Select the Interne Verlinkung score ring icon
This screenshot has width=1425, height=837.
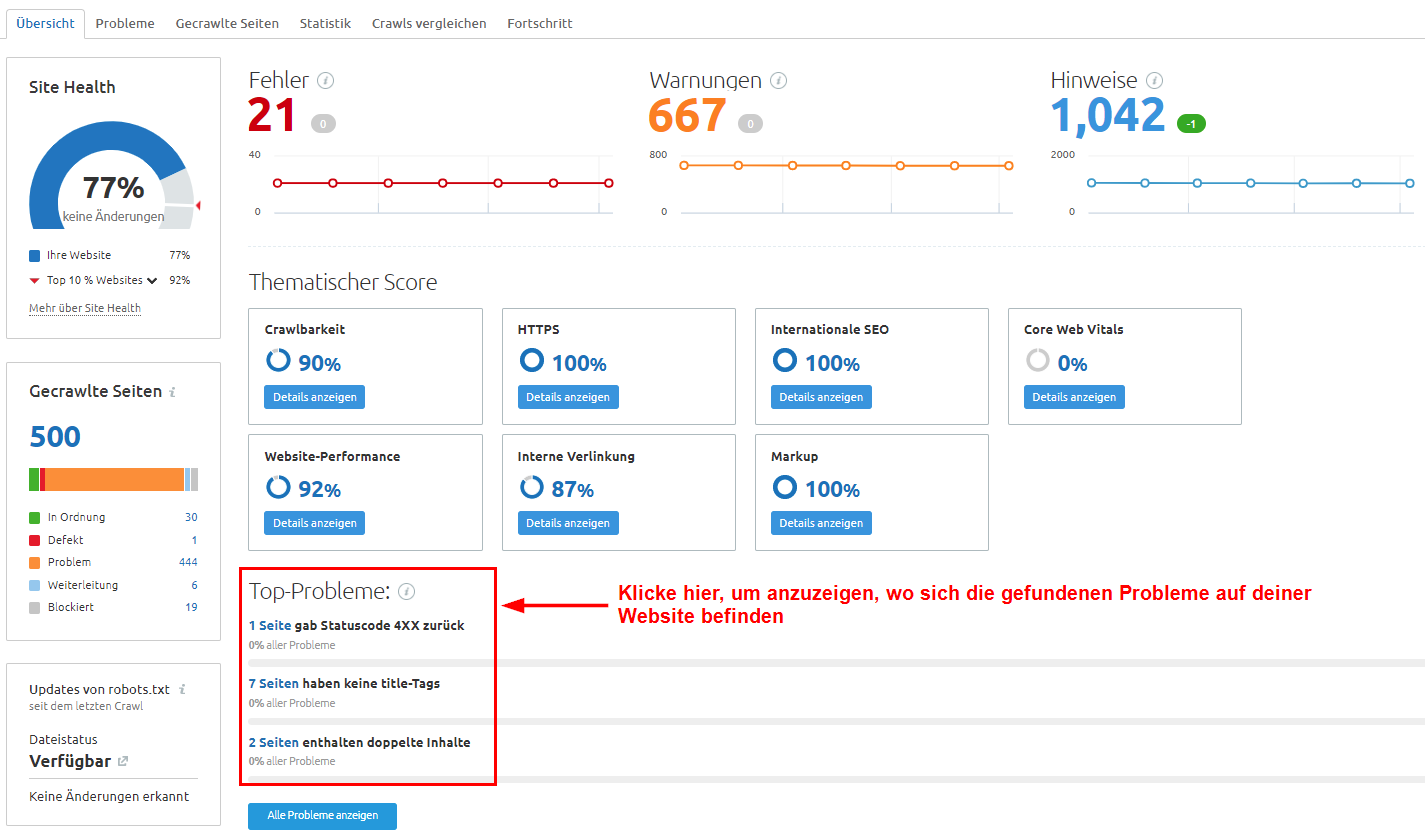point(532,487)
